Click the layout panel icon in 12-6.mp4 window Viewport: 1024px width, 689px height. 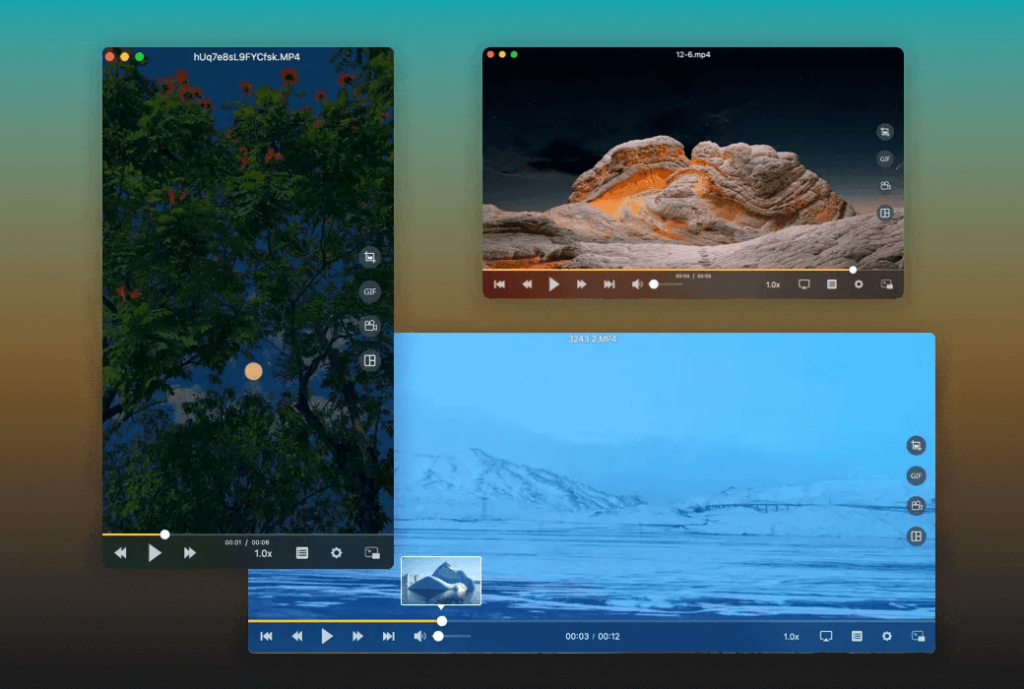885,213
